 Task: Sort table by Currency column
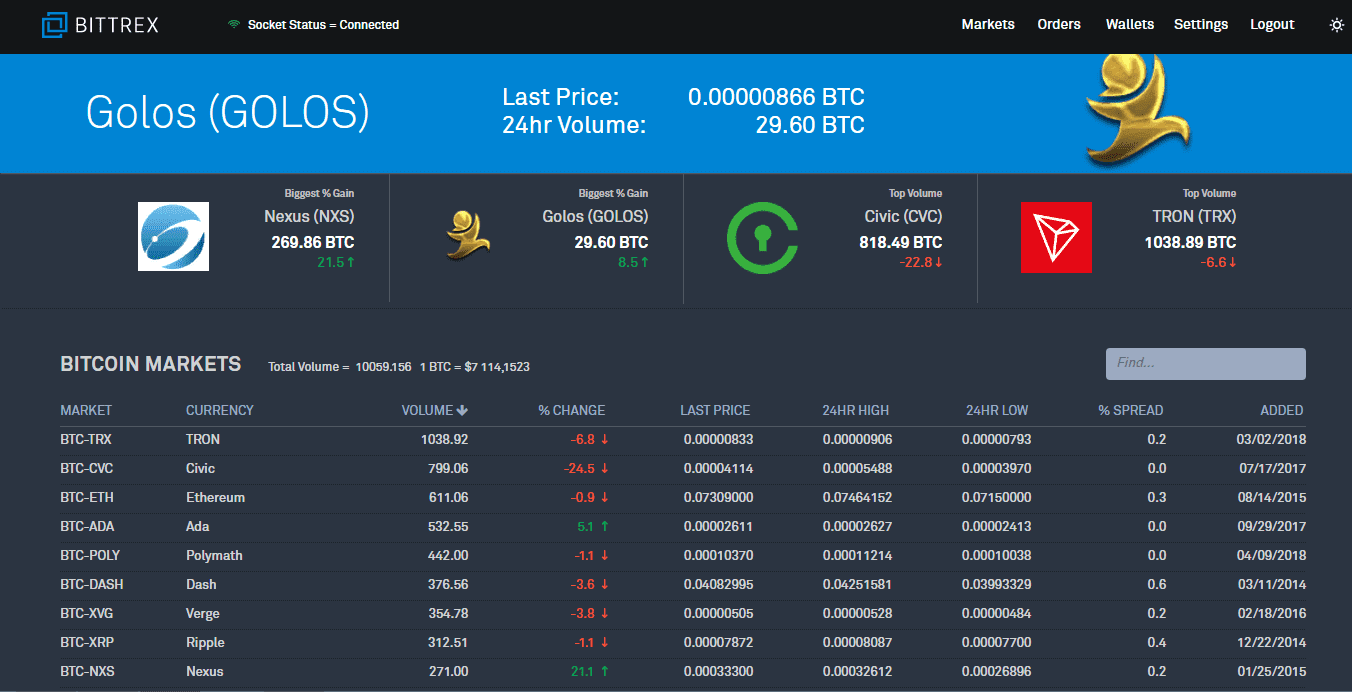point(220,410)
